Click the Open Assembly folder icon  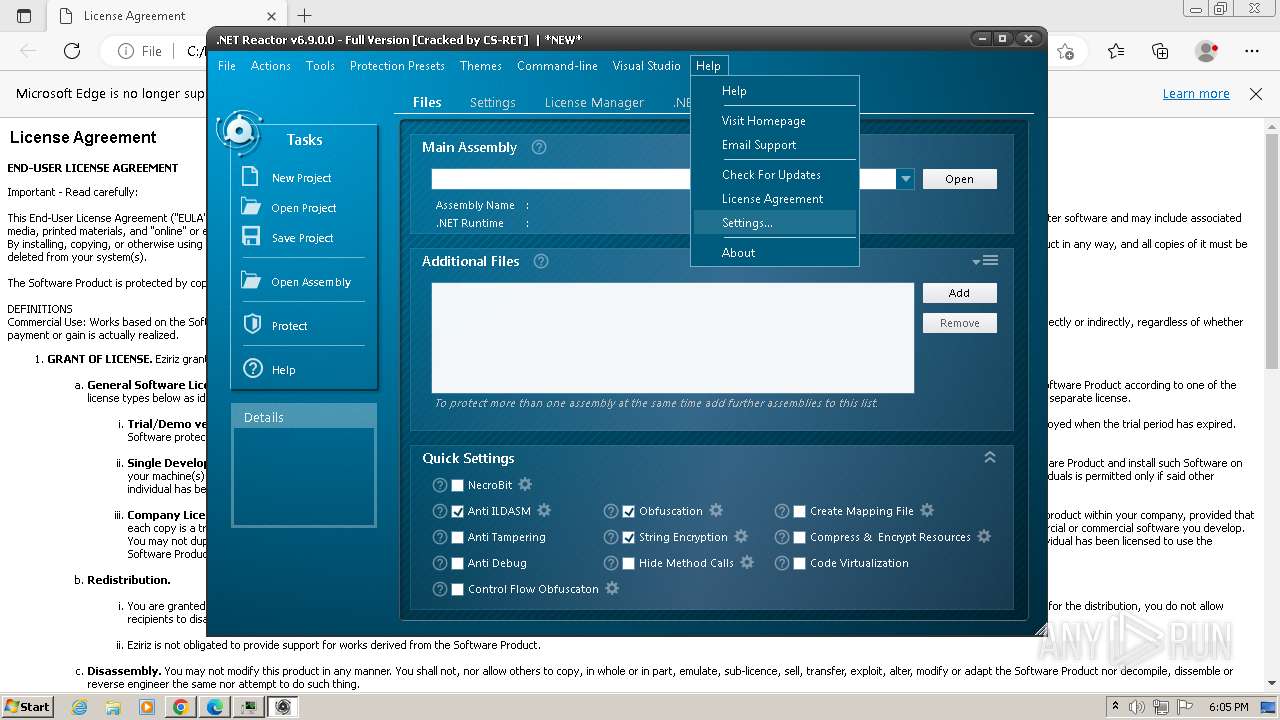(251, 281)
